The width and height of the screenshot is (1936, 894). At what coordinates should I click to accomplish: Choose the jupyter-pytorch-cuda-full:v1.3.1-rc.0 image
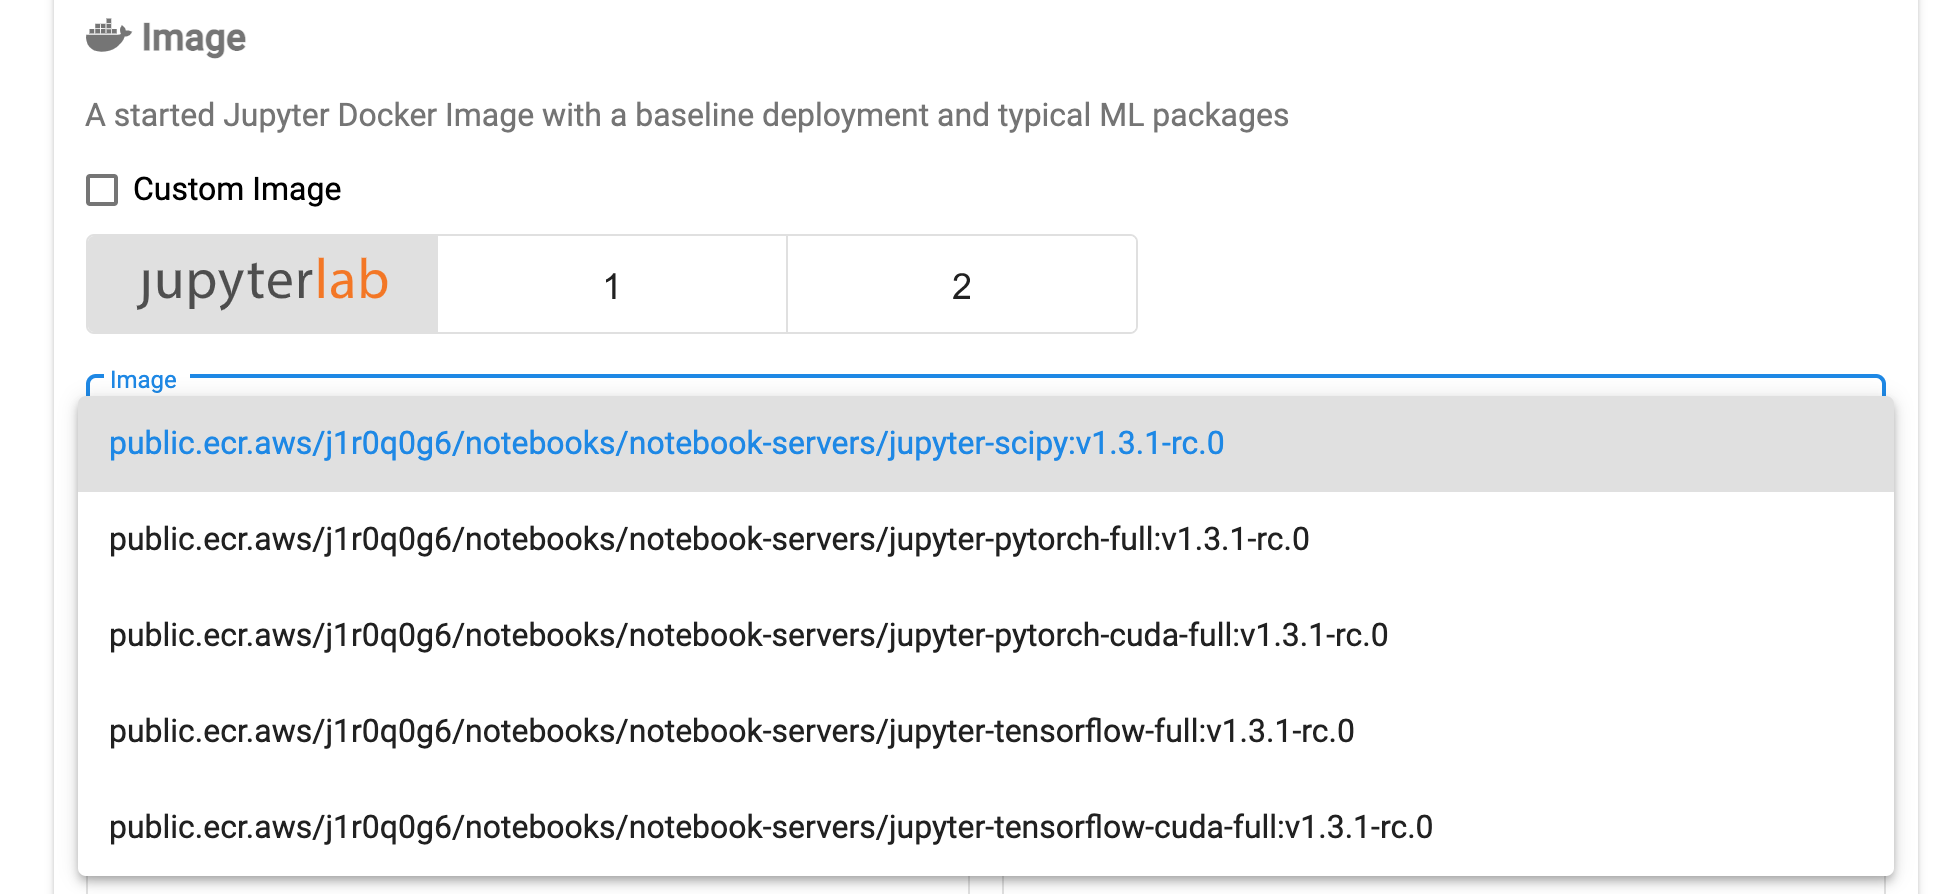pos(986,636)
